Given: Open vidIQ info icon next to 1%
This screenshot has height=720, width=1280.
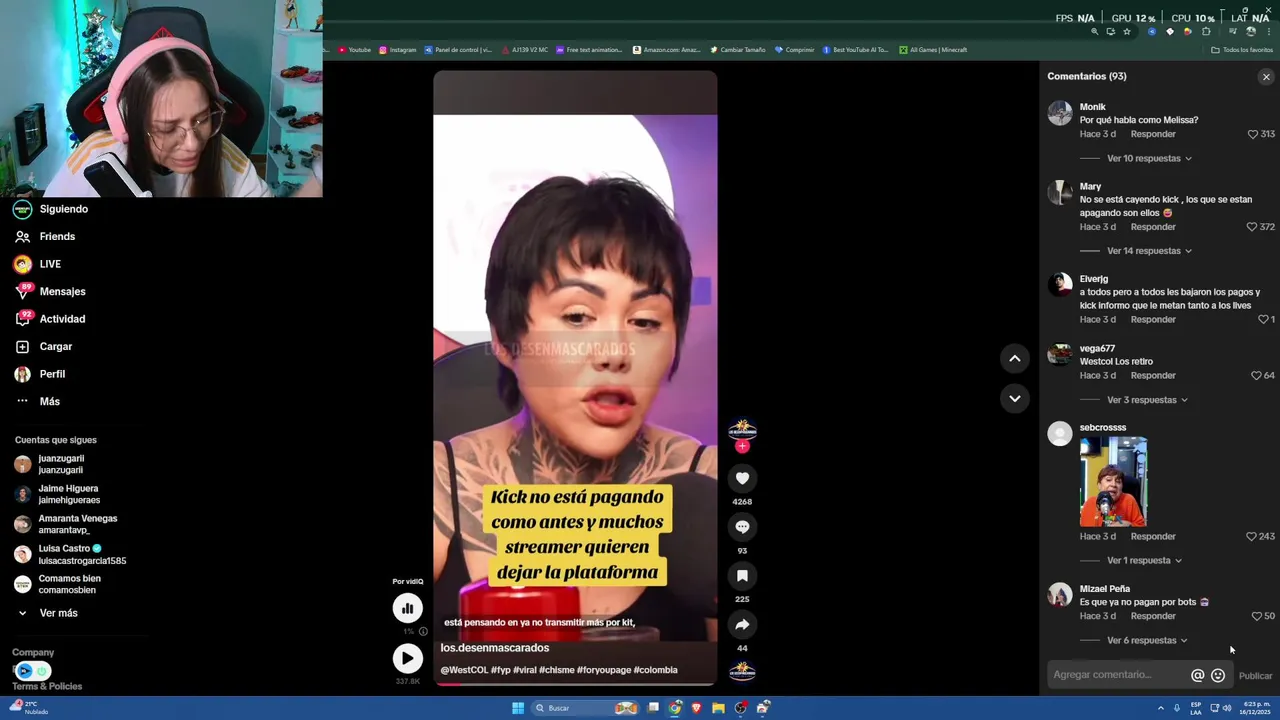Looking at the screenshot, I should [x=423, y=632].
